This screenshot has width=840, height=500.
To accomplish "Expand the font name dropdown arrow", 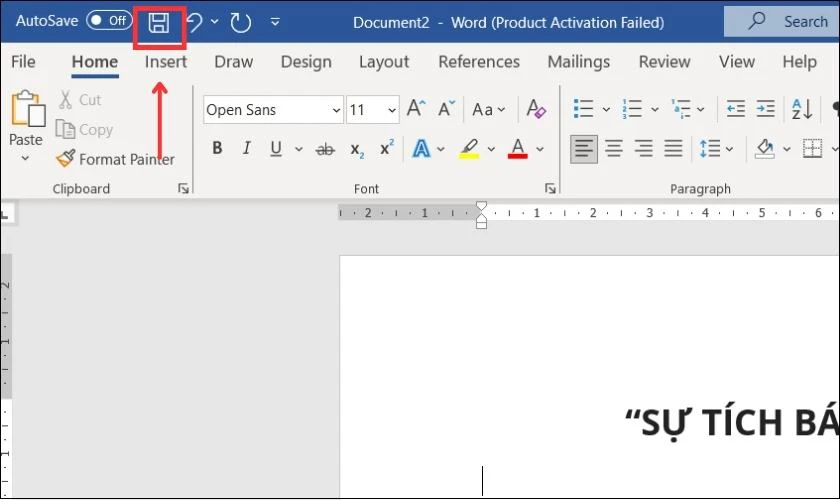I will [x=336, y=110].
